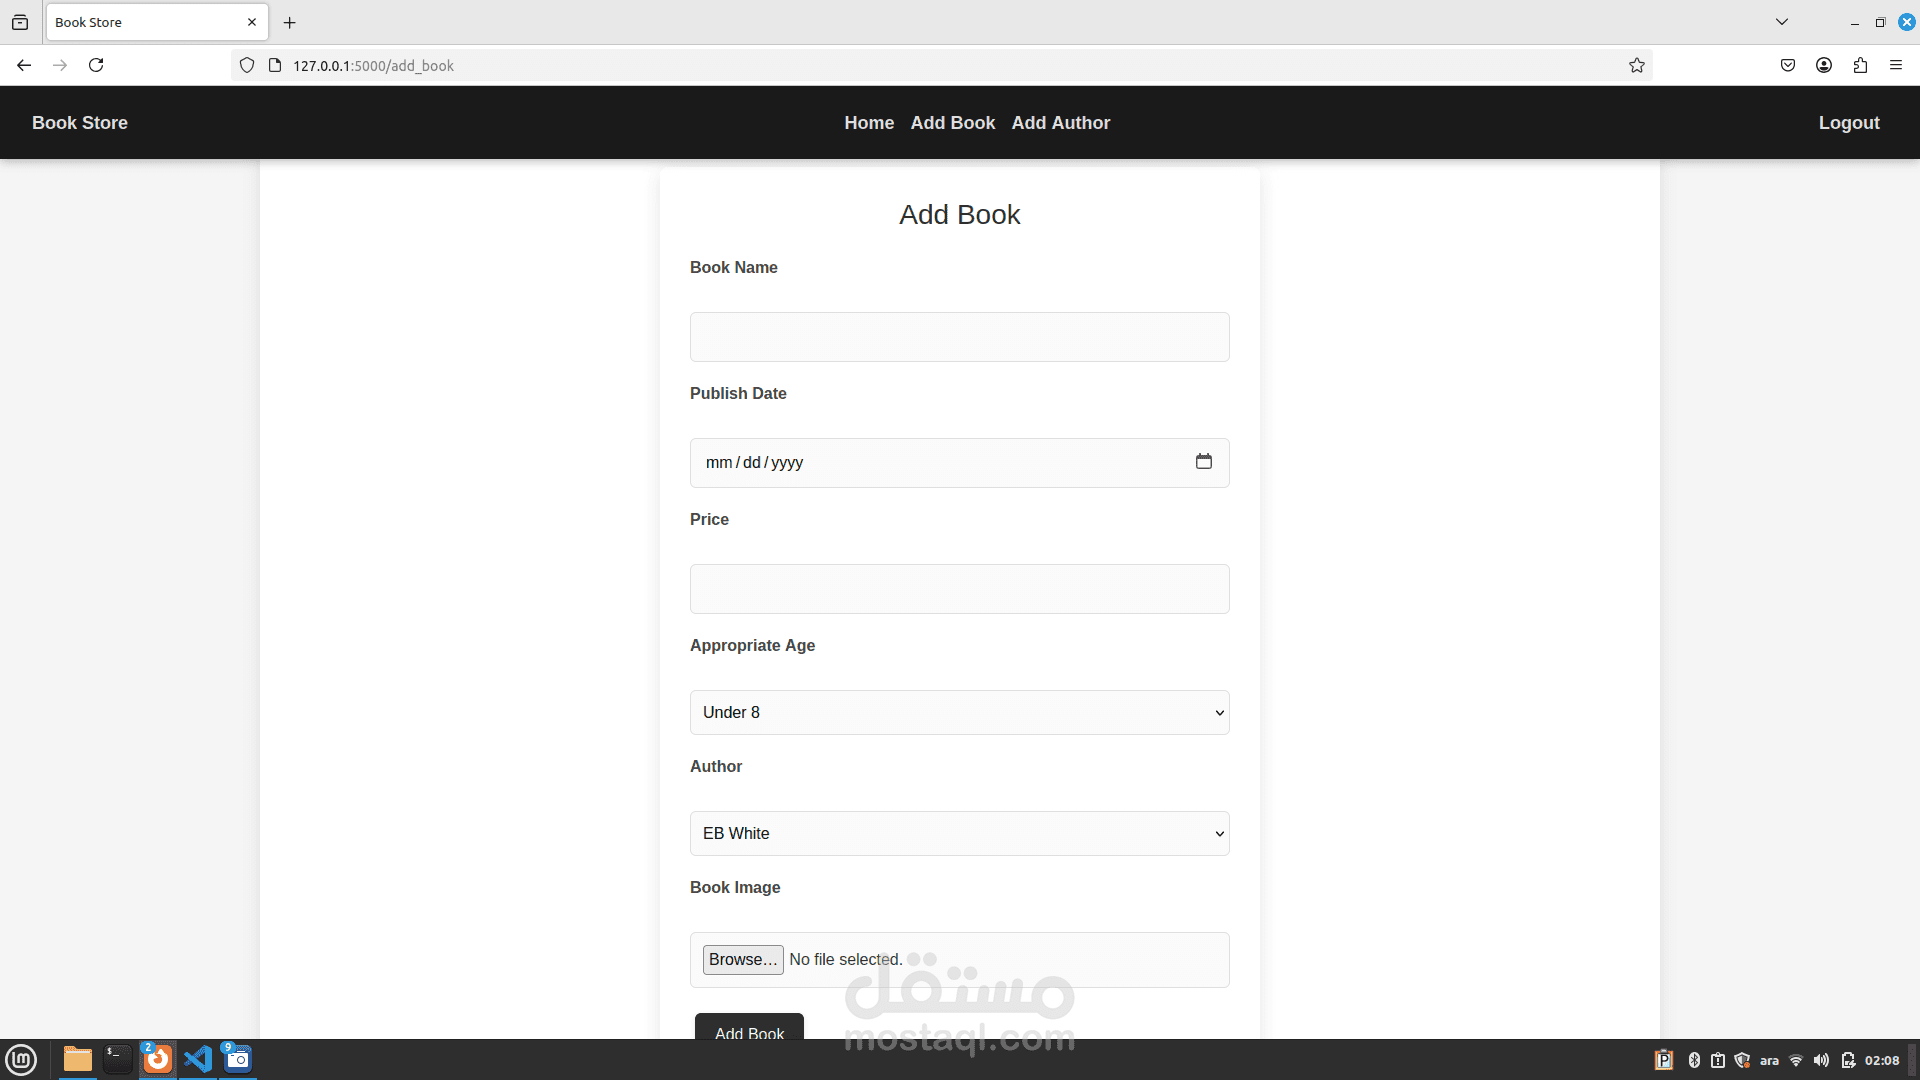1920x1080 pixels.
Task: Open Visual Studio Code from the taskbar
Action: pyautogui.click(x=198, y=1059)
